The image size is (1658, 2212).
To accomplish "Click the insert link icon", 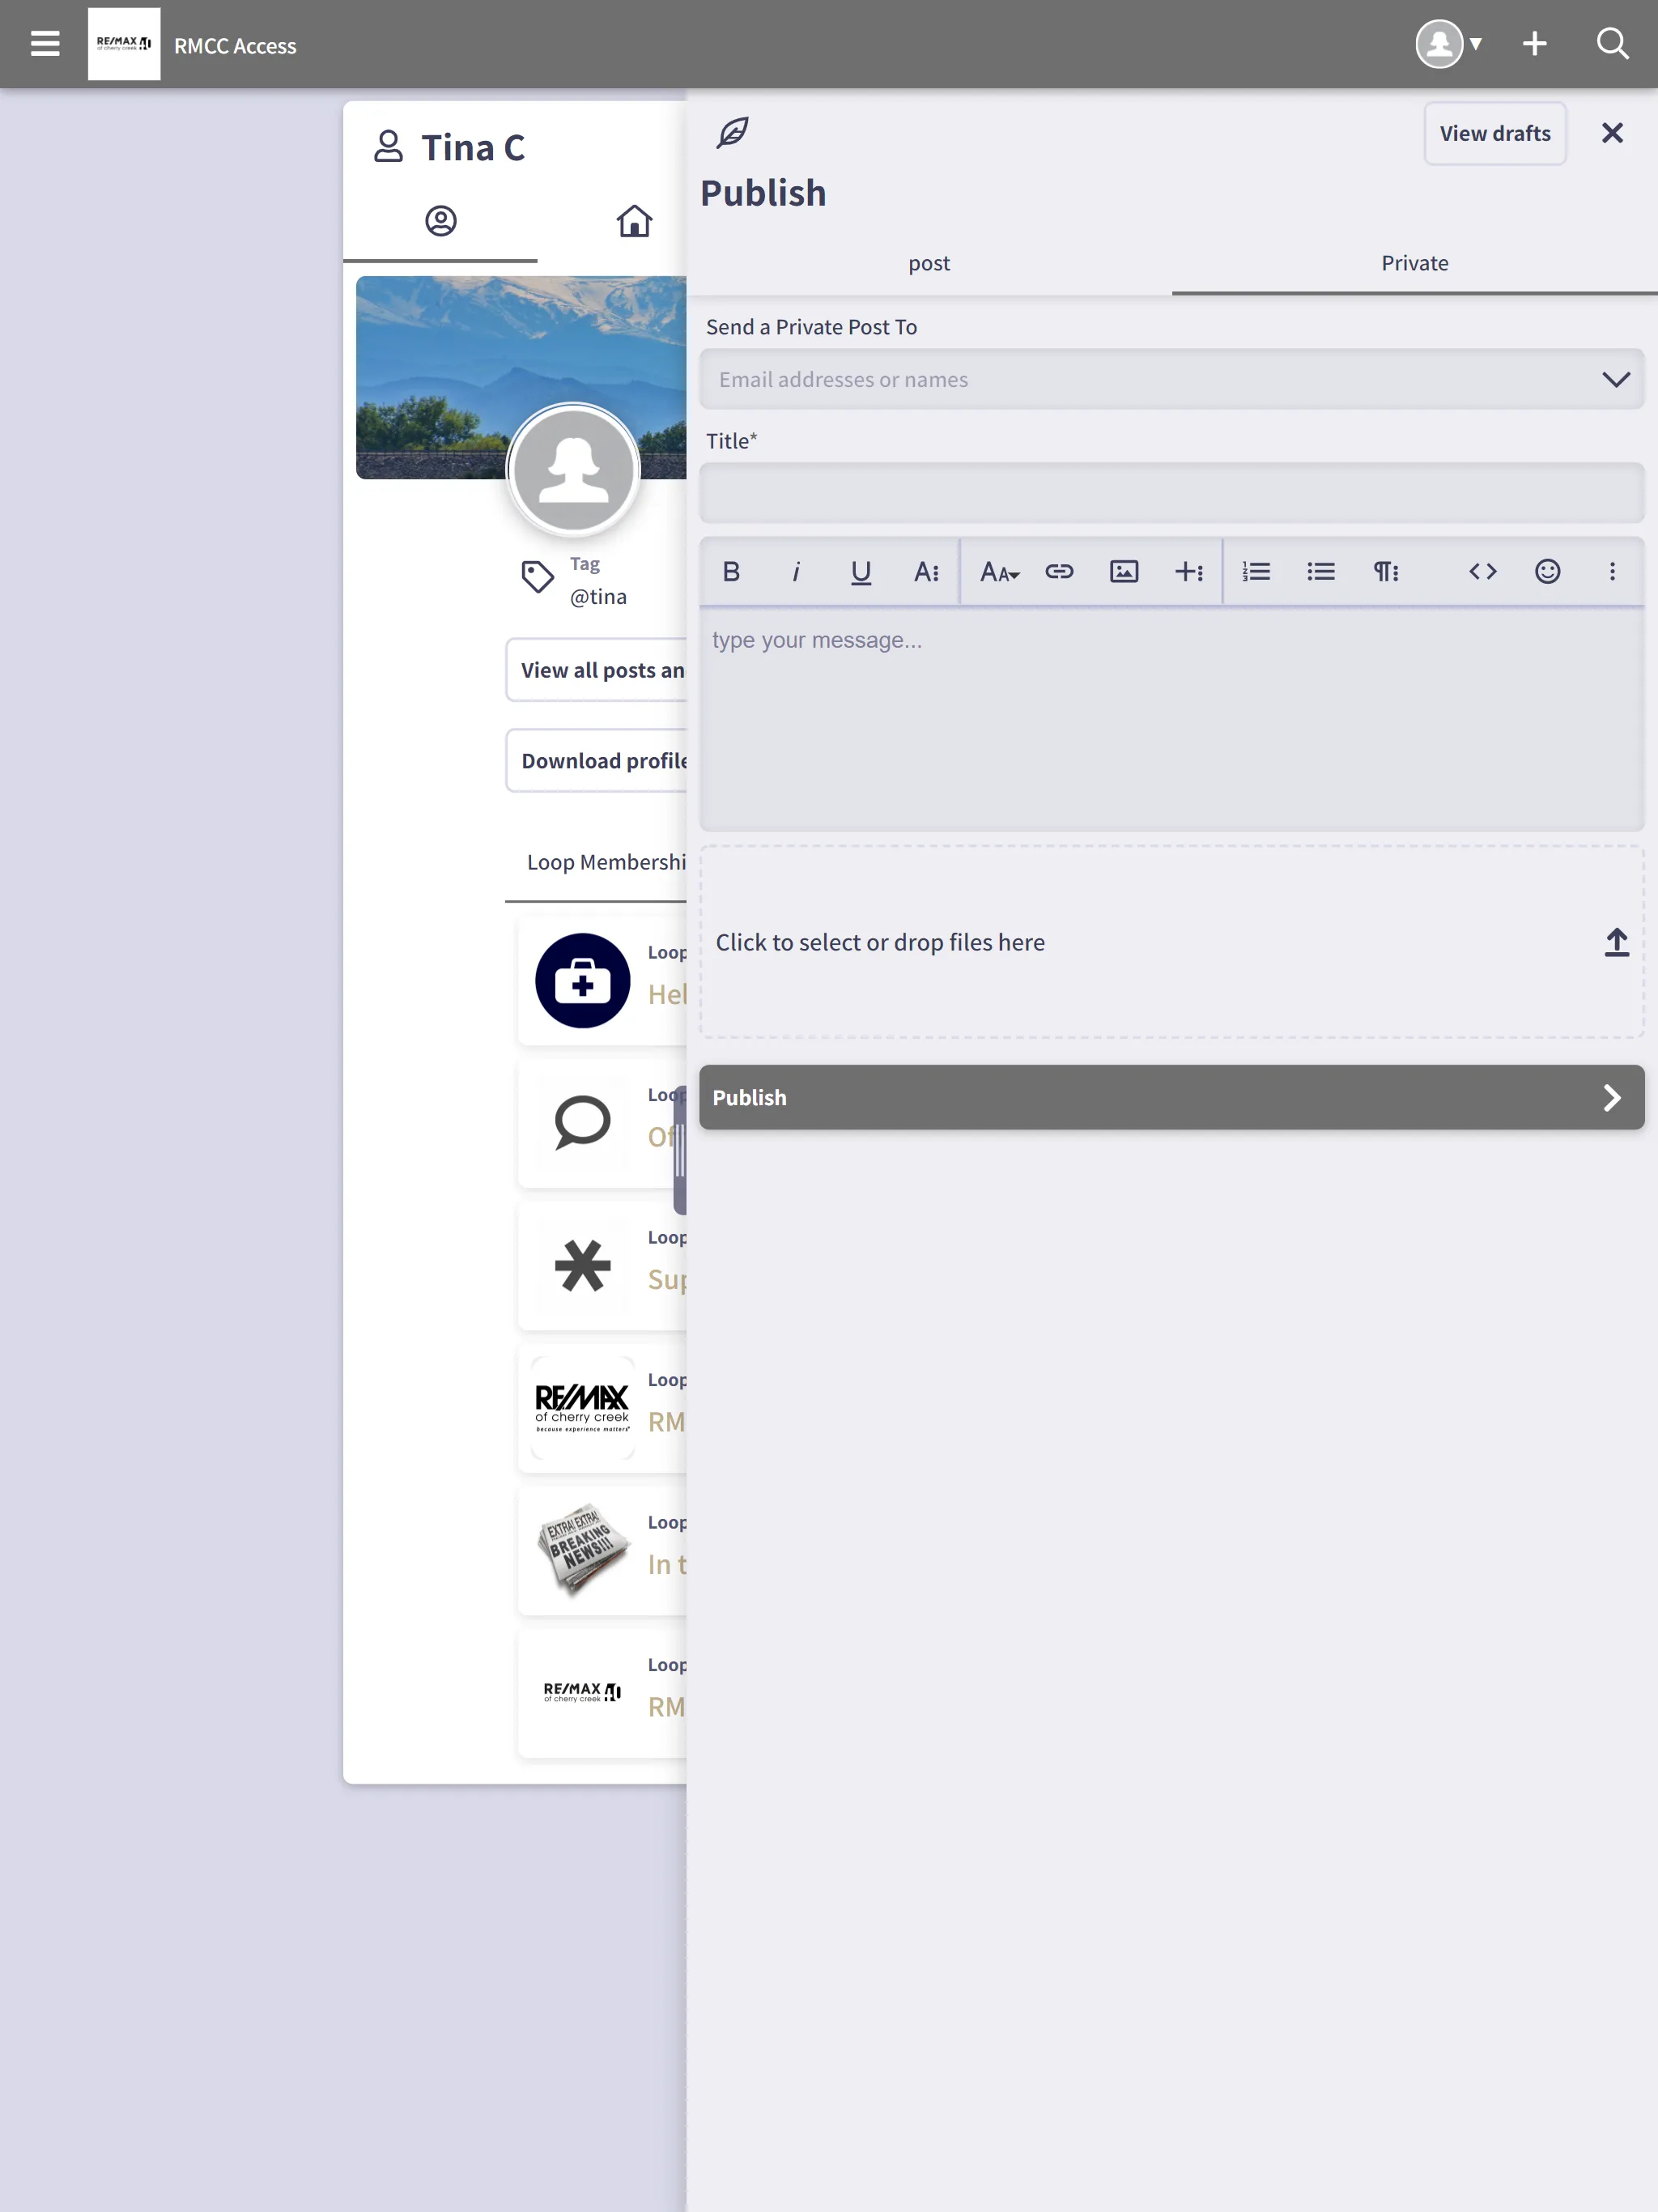I will point(1059,572).
